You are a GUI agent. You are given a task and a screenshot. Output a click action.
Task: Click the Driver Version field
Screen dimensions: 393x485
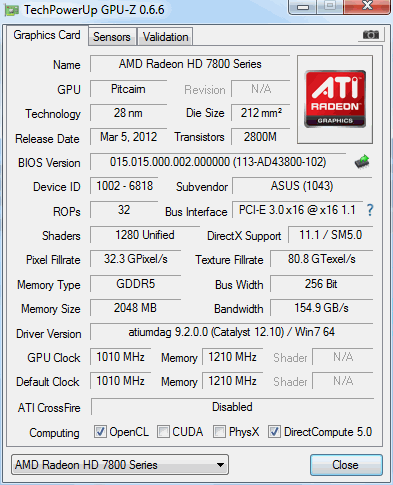(x=231, y=332)
